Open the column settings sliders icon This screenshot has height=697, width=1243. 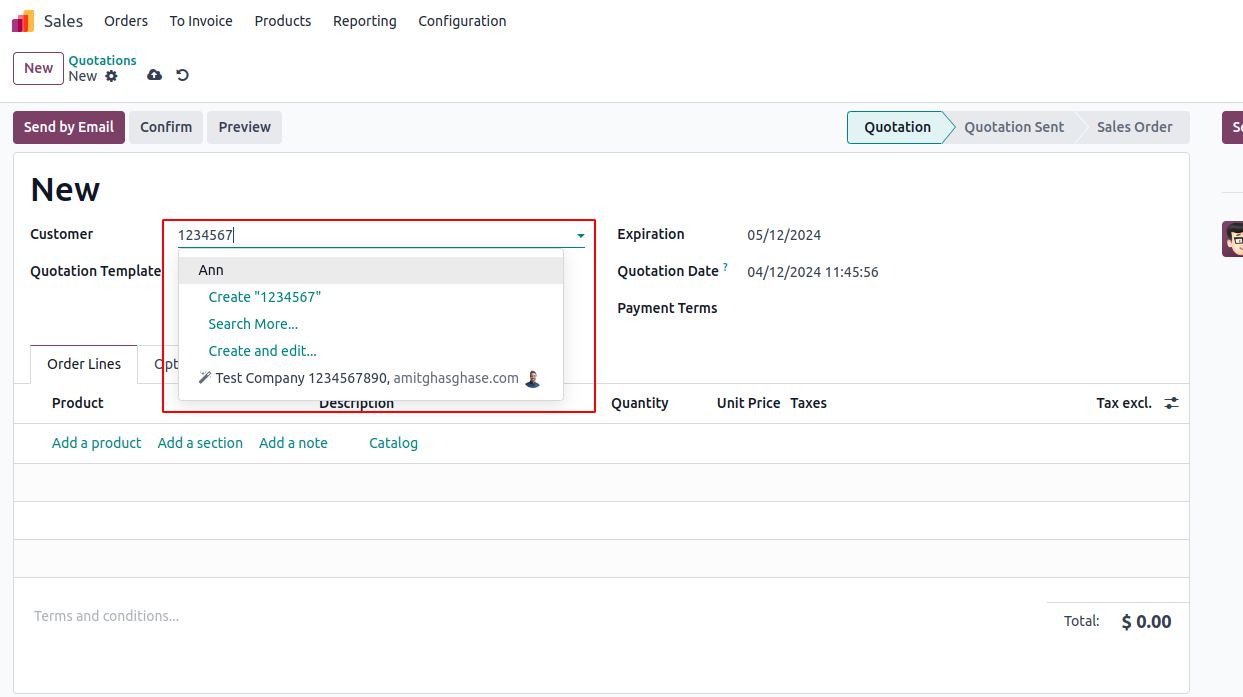click(1171, 403)
